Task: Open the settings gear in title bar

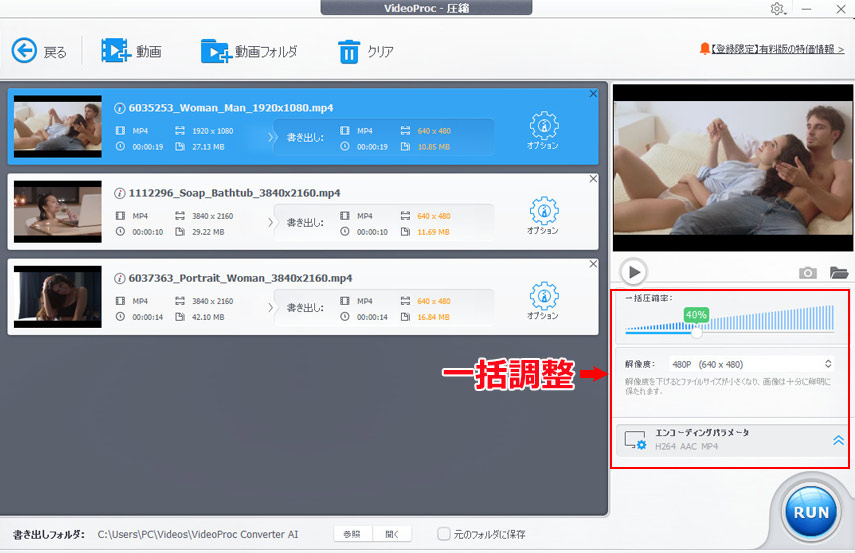Action: click(778, 9)
